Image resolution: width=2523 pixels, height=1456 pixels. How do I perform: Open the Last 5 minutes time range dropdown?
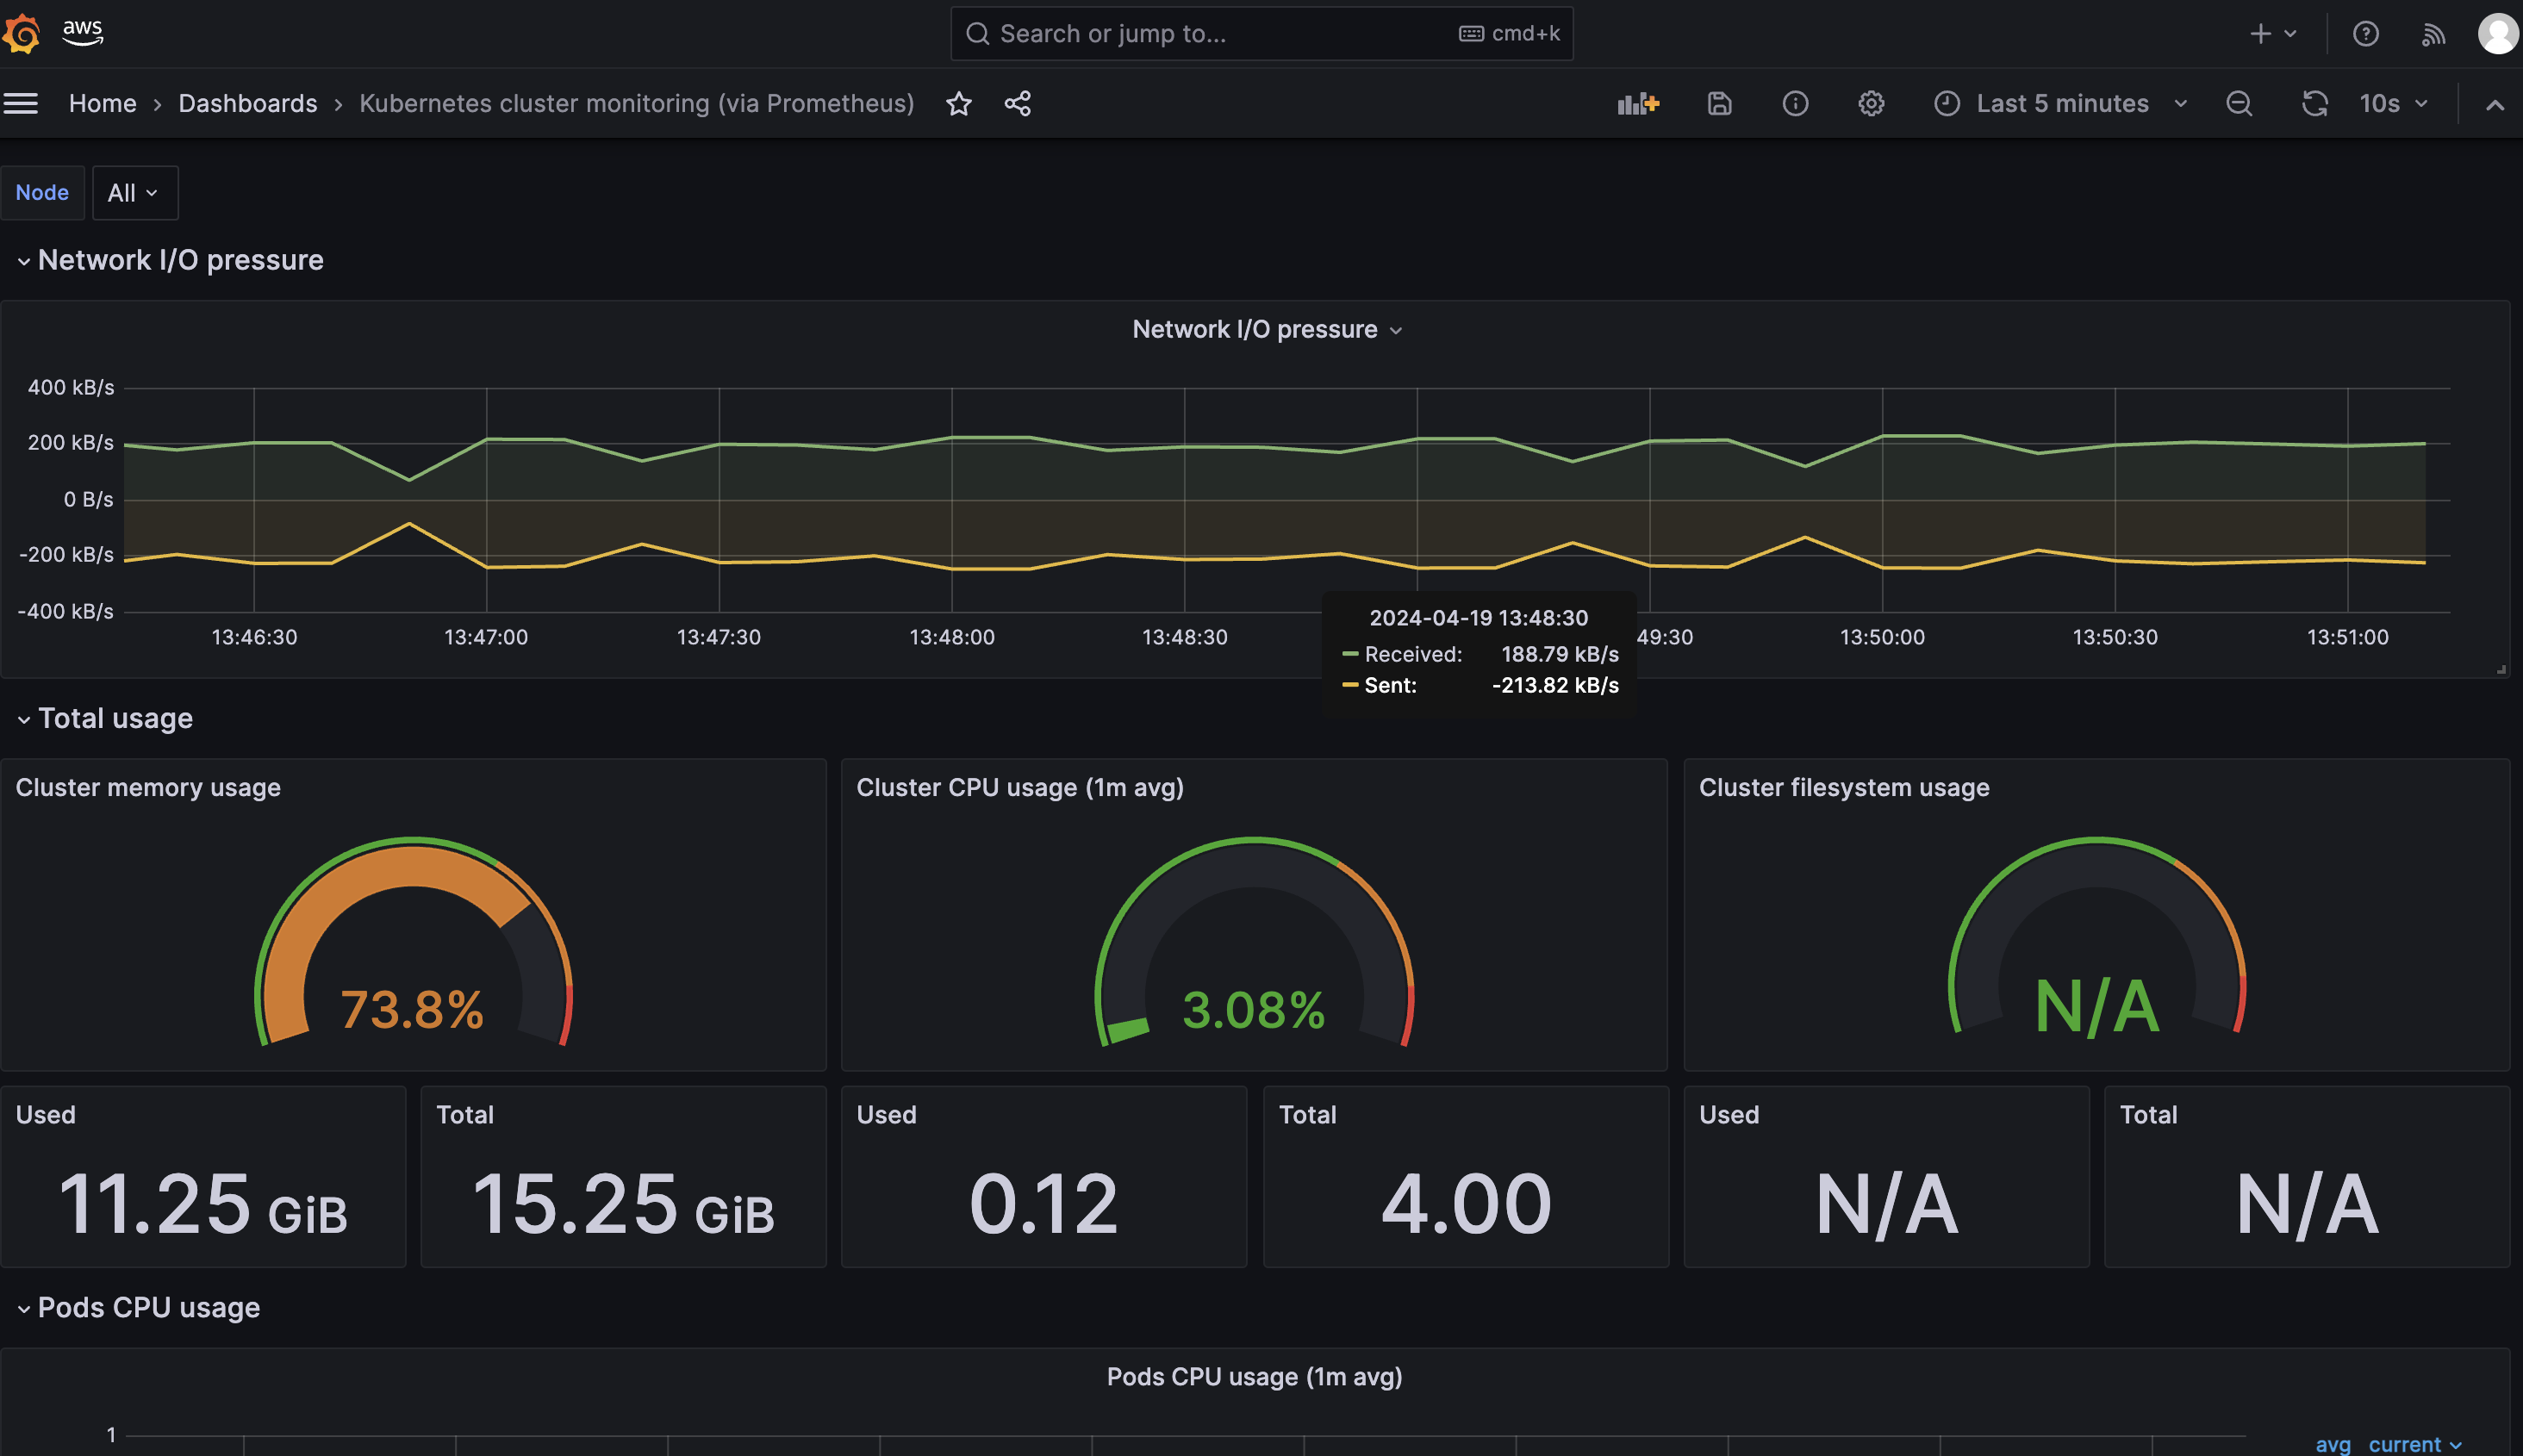(x=2060, y=104)
